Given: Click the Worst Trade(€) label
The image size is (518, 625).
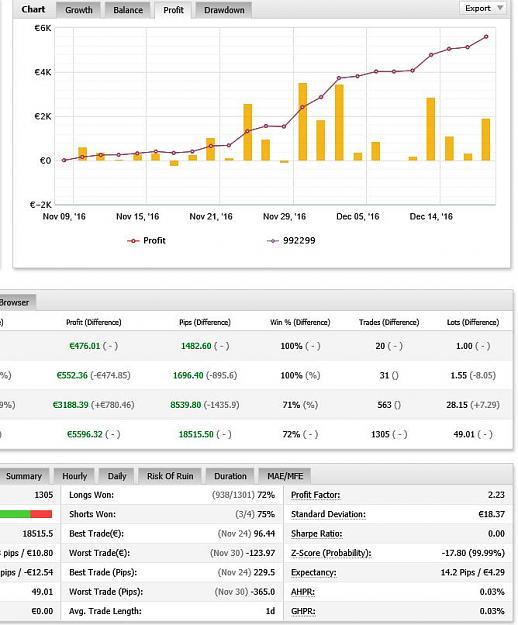Looking at the screenshot, I should pos(99,553).
